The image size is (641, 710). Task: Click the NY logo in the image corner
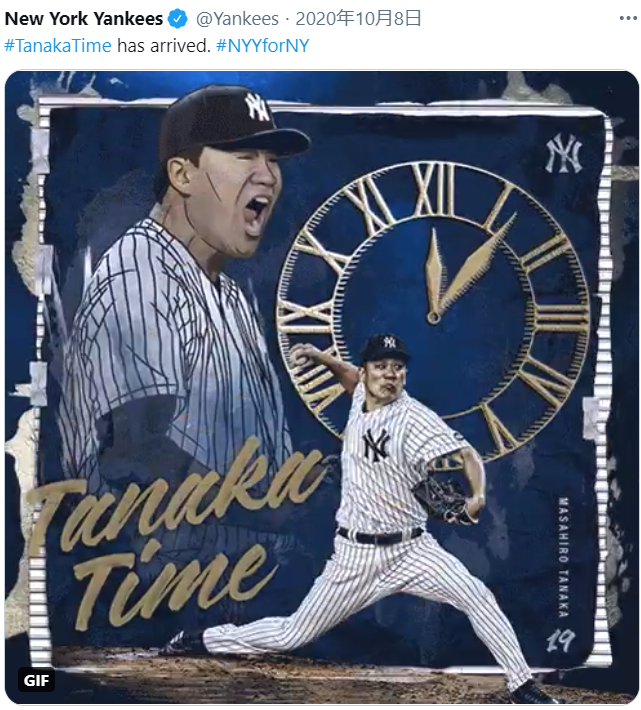(564, 154)
